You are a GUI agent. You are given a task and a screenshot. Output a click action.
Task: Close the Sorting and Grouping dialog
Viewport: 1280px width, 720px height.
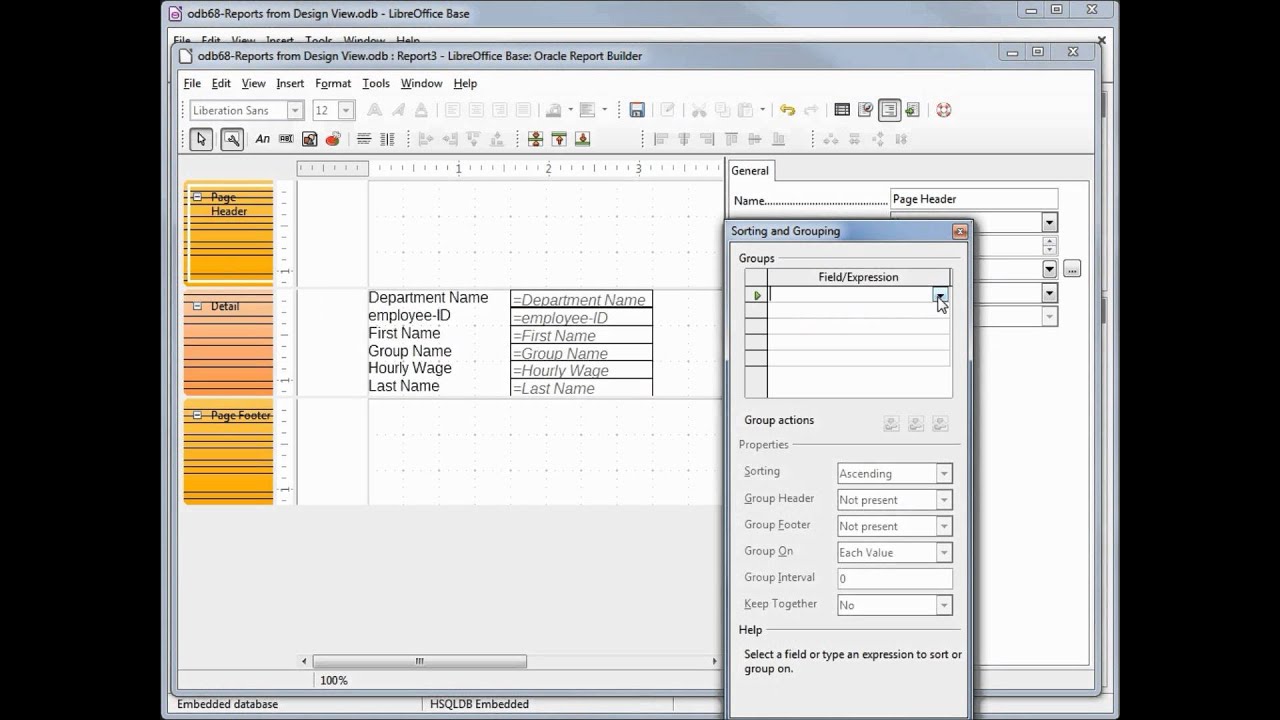point(960,231)
